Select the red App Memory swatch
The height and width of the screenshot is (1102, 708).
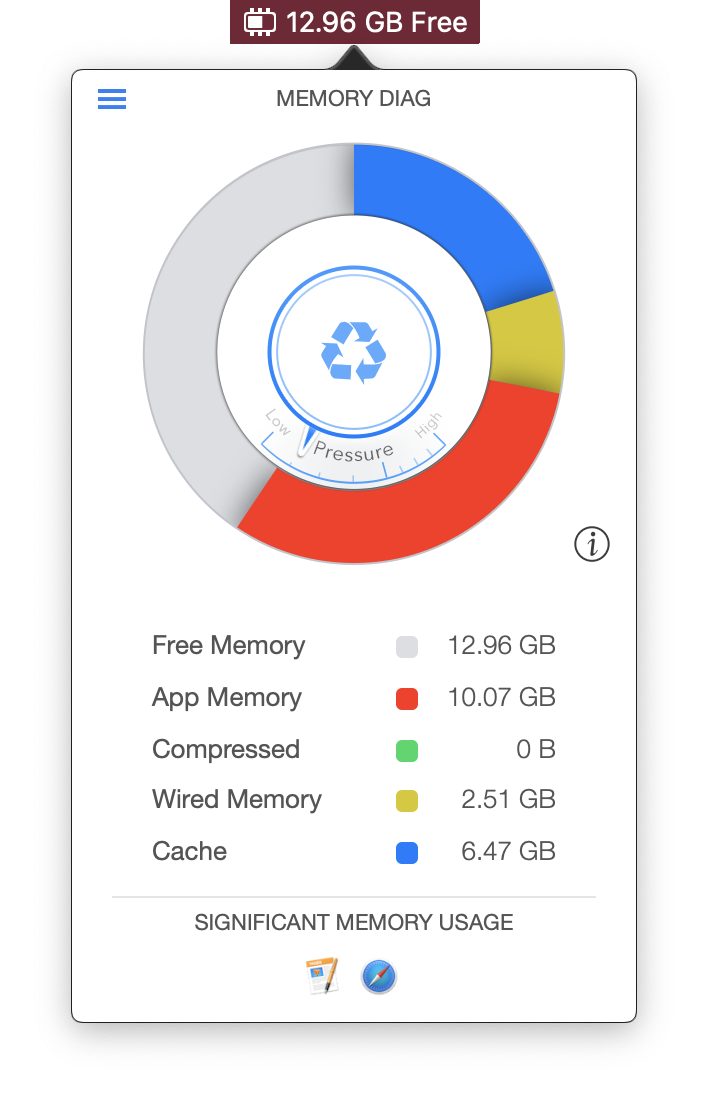point(407,698)
